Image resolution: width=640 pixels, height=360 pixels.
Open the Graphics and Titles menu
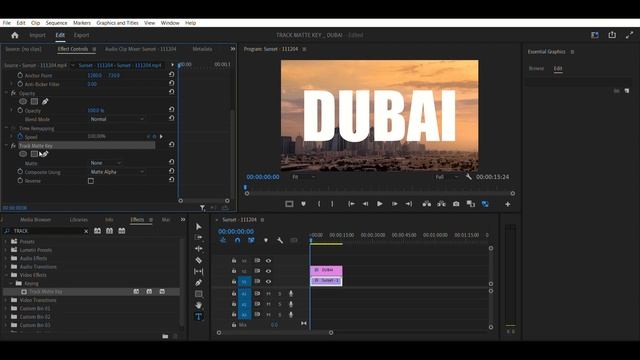click(118, 23)
